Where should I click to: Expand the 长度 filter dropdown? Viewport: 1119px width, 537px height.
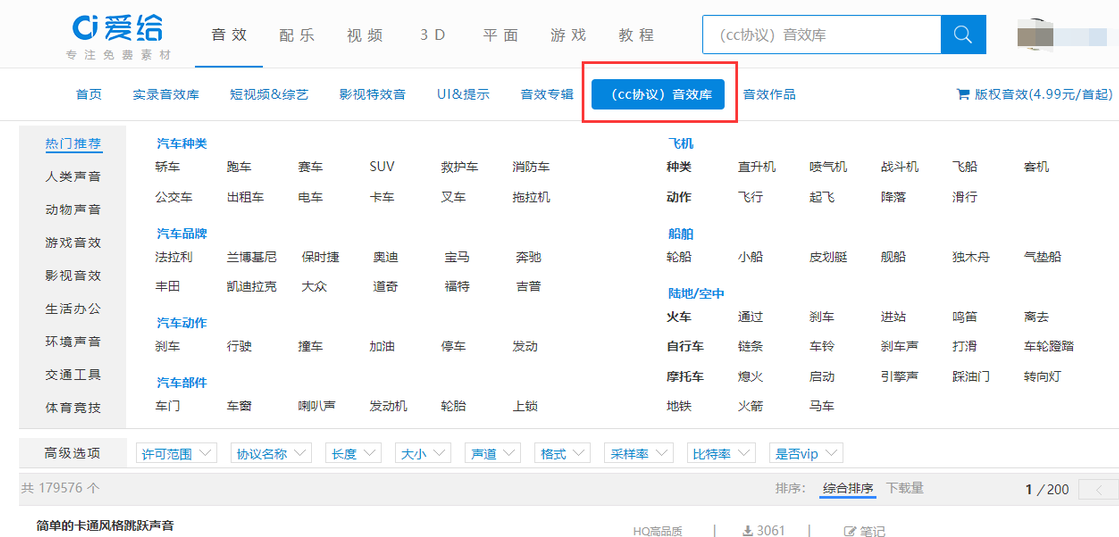point(353,453)
